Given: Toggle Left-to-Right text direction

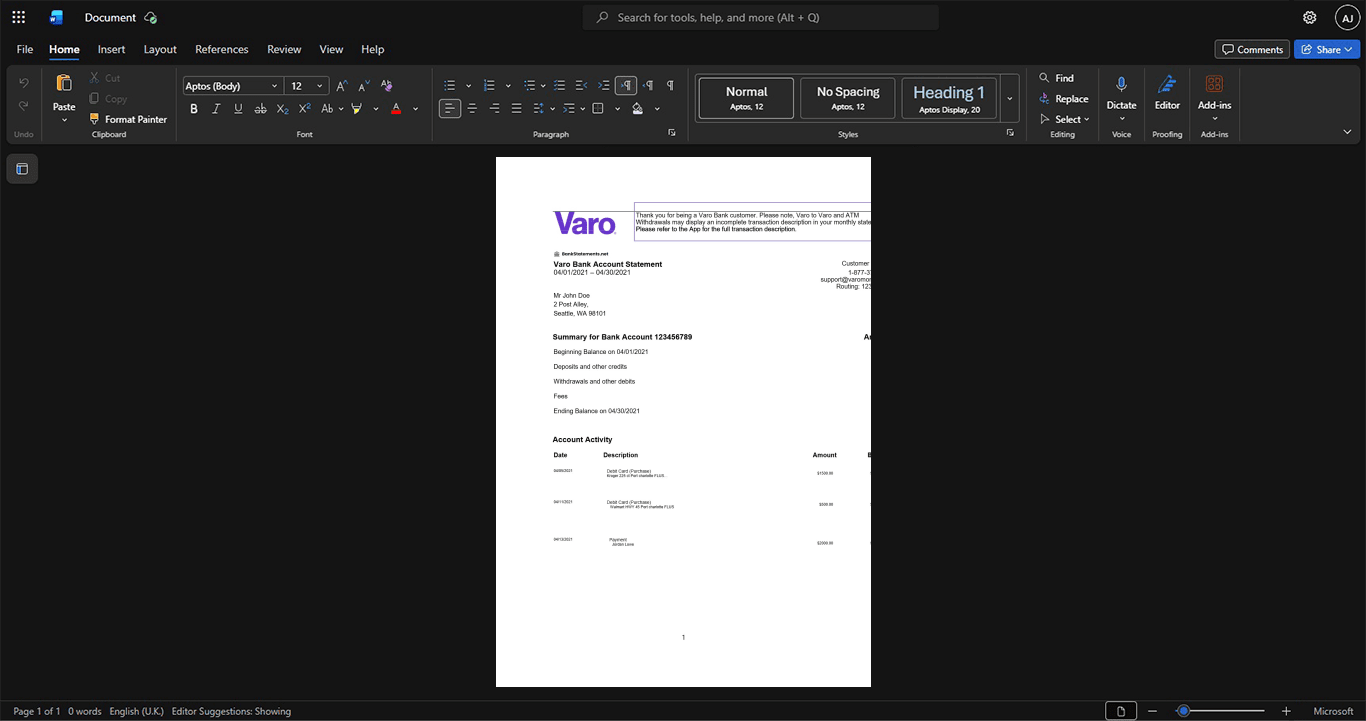Looking at the screenshot, I should click(x=626, y=86).
